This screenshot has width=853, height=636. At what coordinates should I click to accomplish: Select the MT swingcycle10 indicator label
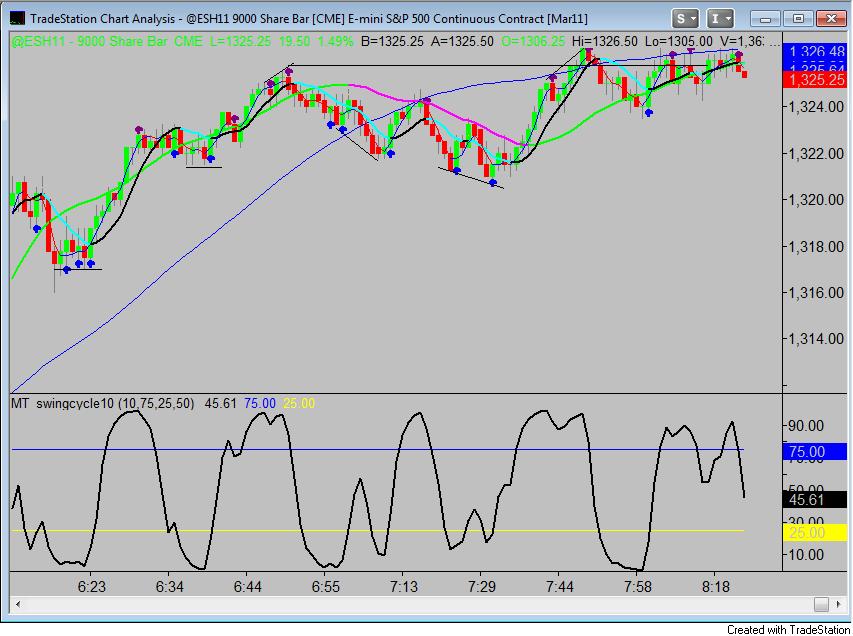[x=103, y=404]
